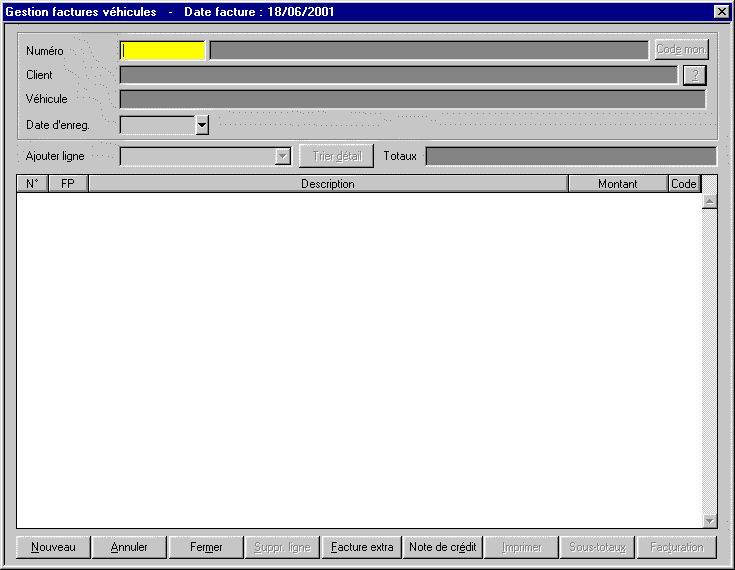Click the Facturation button
The height and width of the screenshot is (570, 735).
(x=677, y=547)
